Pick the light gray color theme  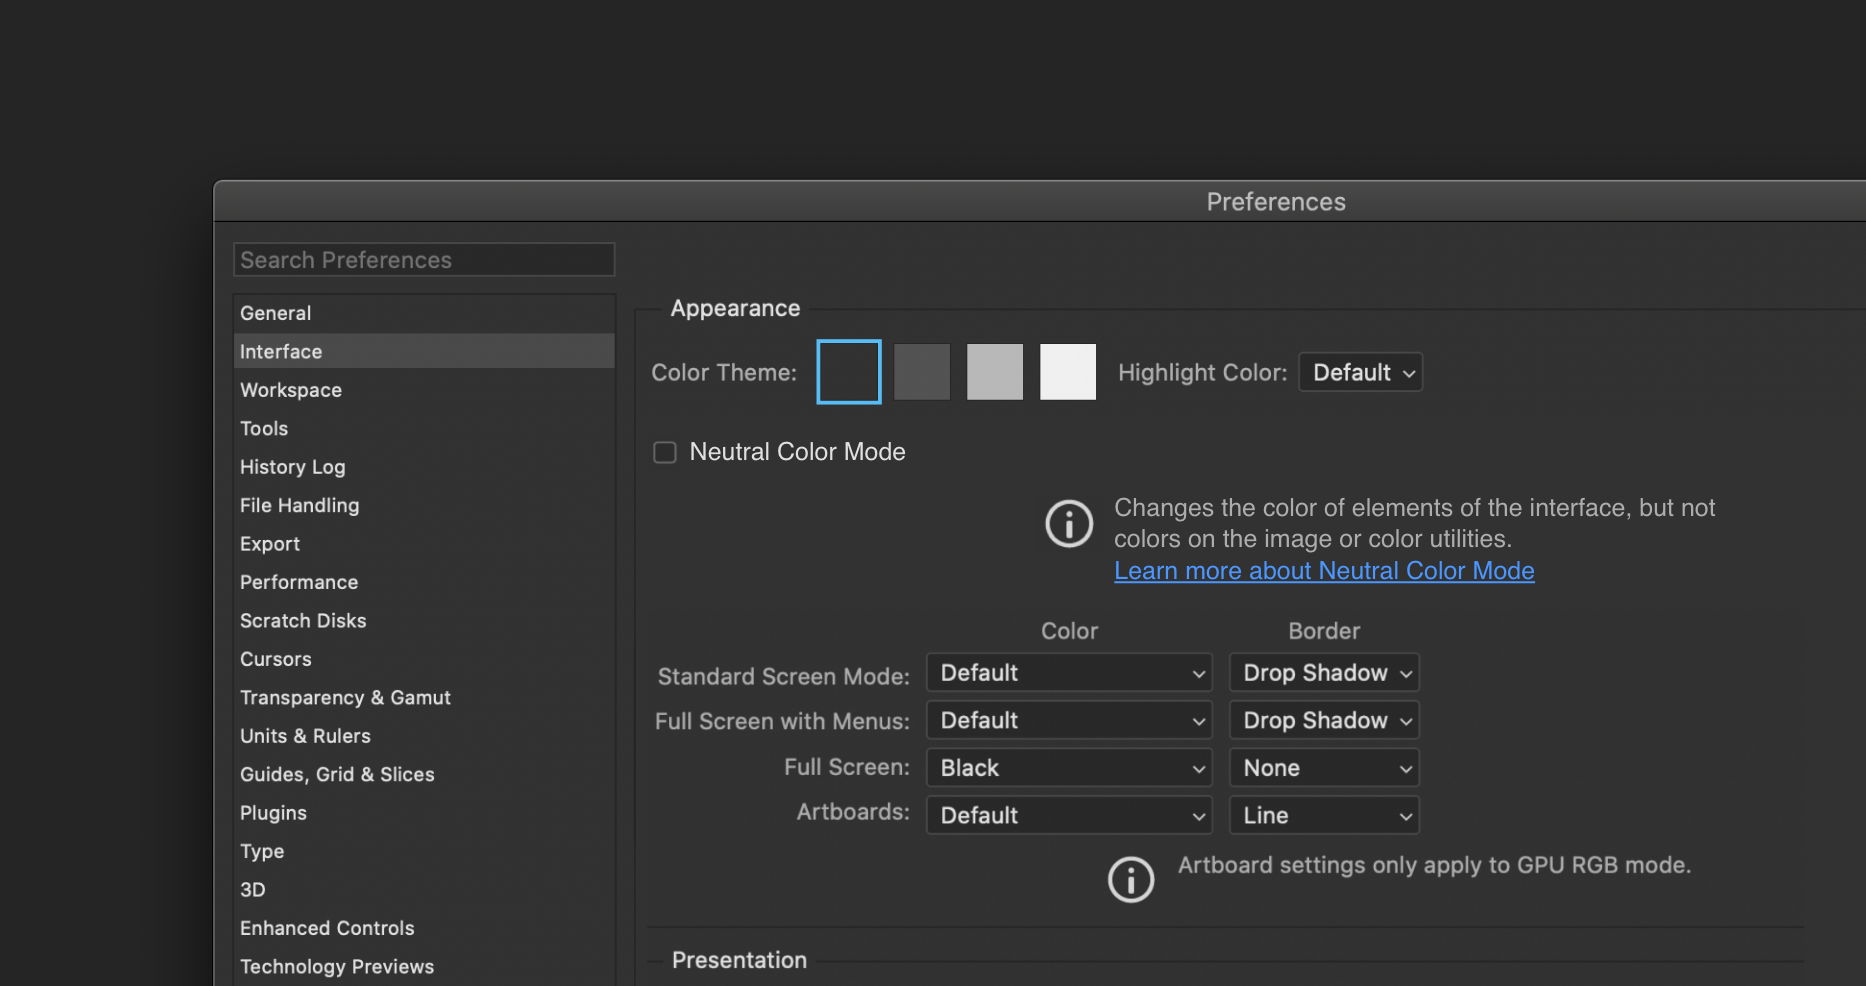point(994,372)
